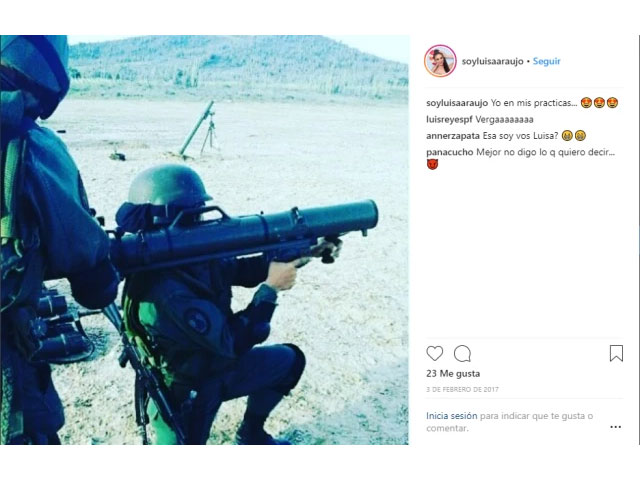Open soyluisaaraujo username in post header

click(x=492, y=61)
